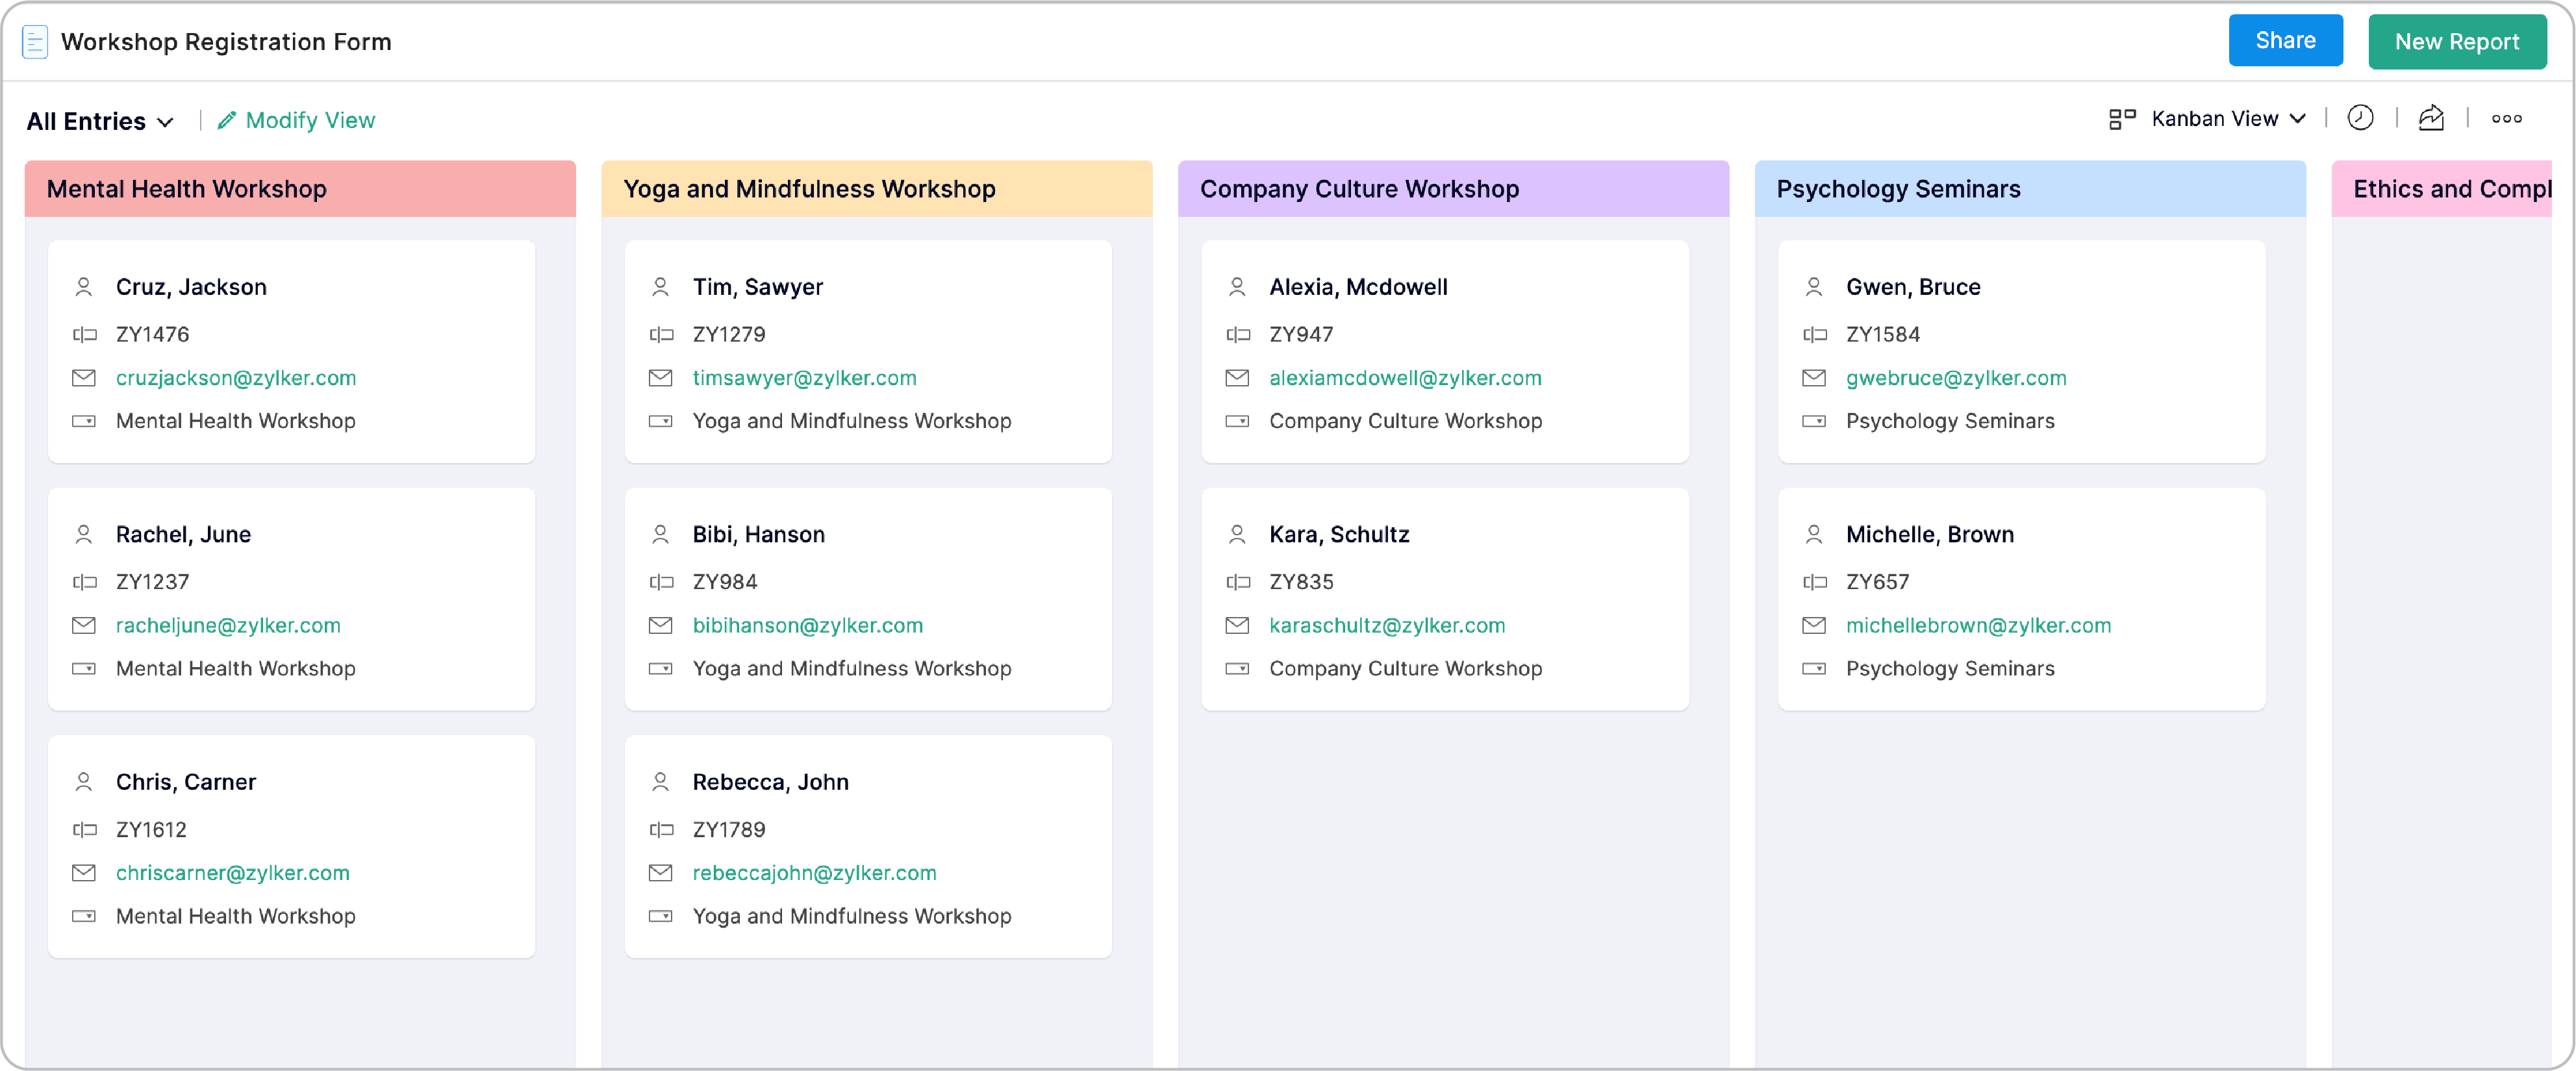Click the New Report button
Viewport: 2576px width, 1071px height.
point(2457,42)
